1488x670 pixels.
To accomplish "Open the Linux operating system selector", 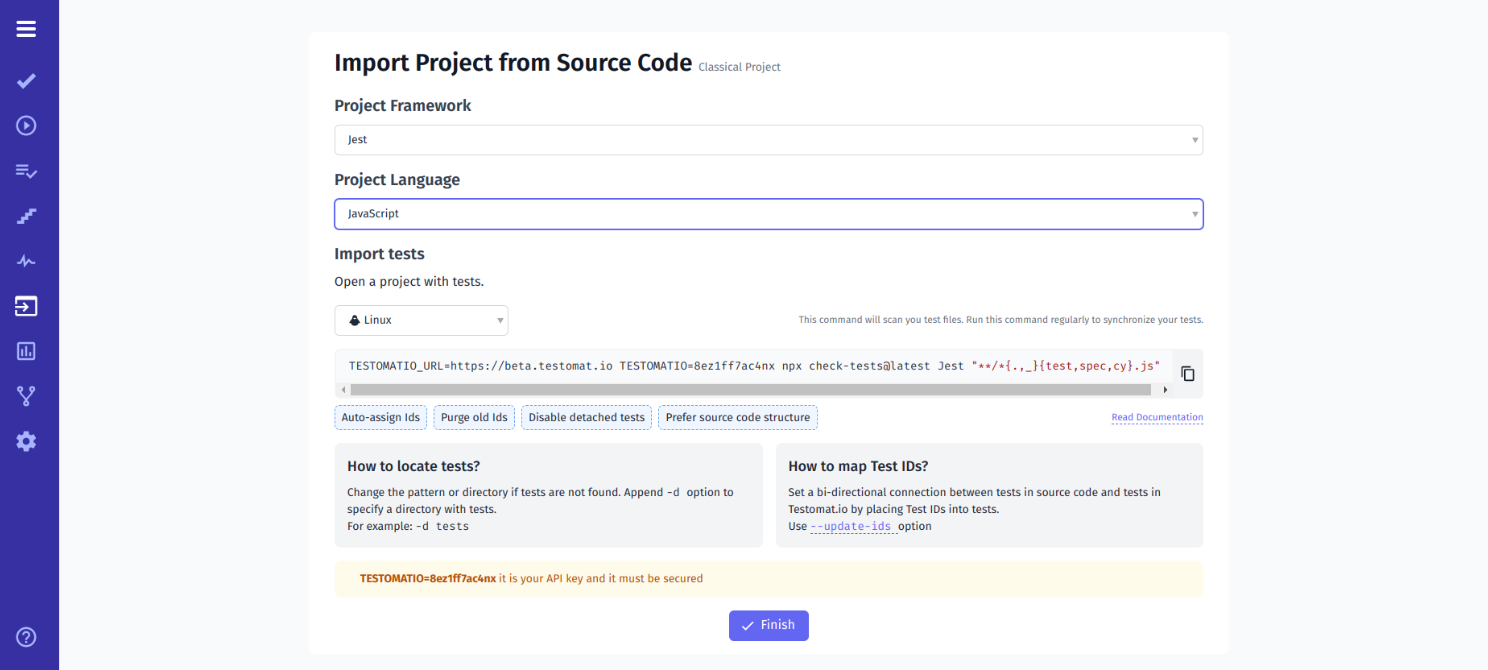I will (421, 320).
